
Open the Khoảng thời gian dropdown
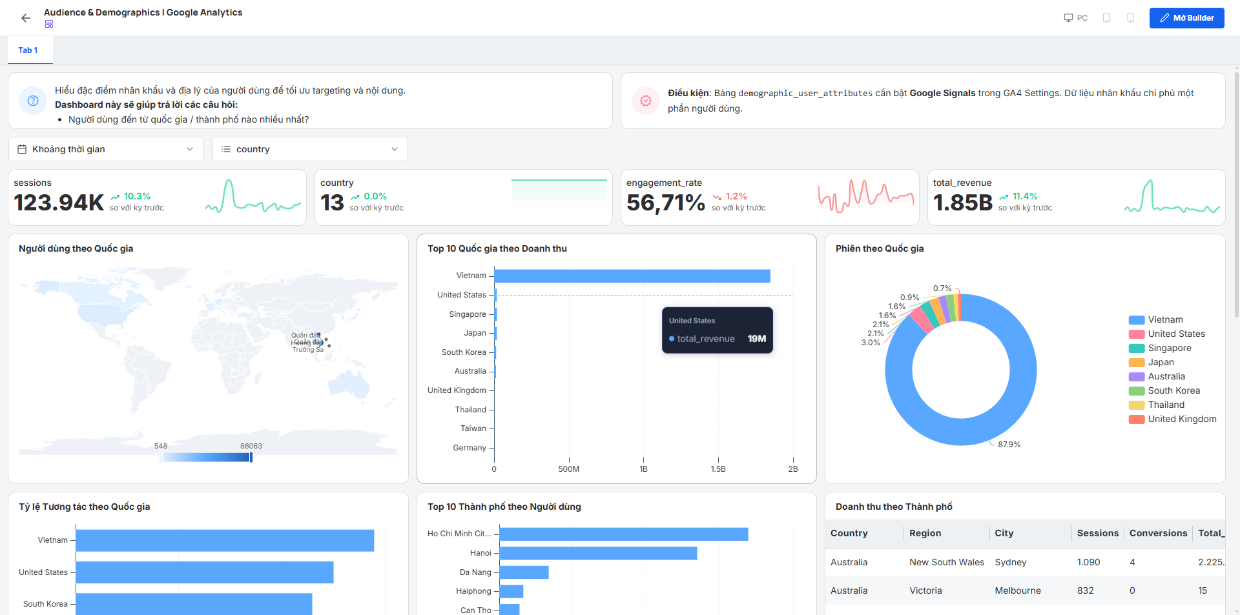[106, 149]
